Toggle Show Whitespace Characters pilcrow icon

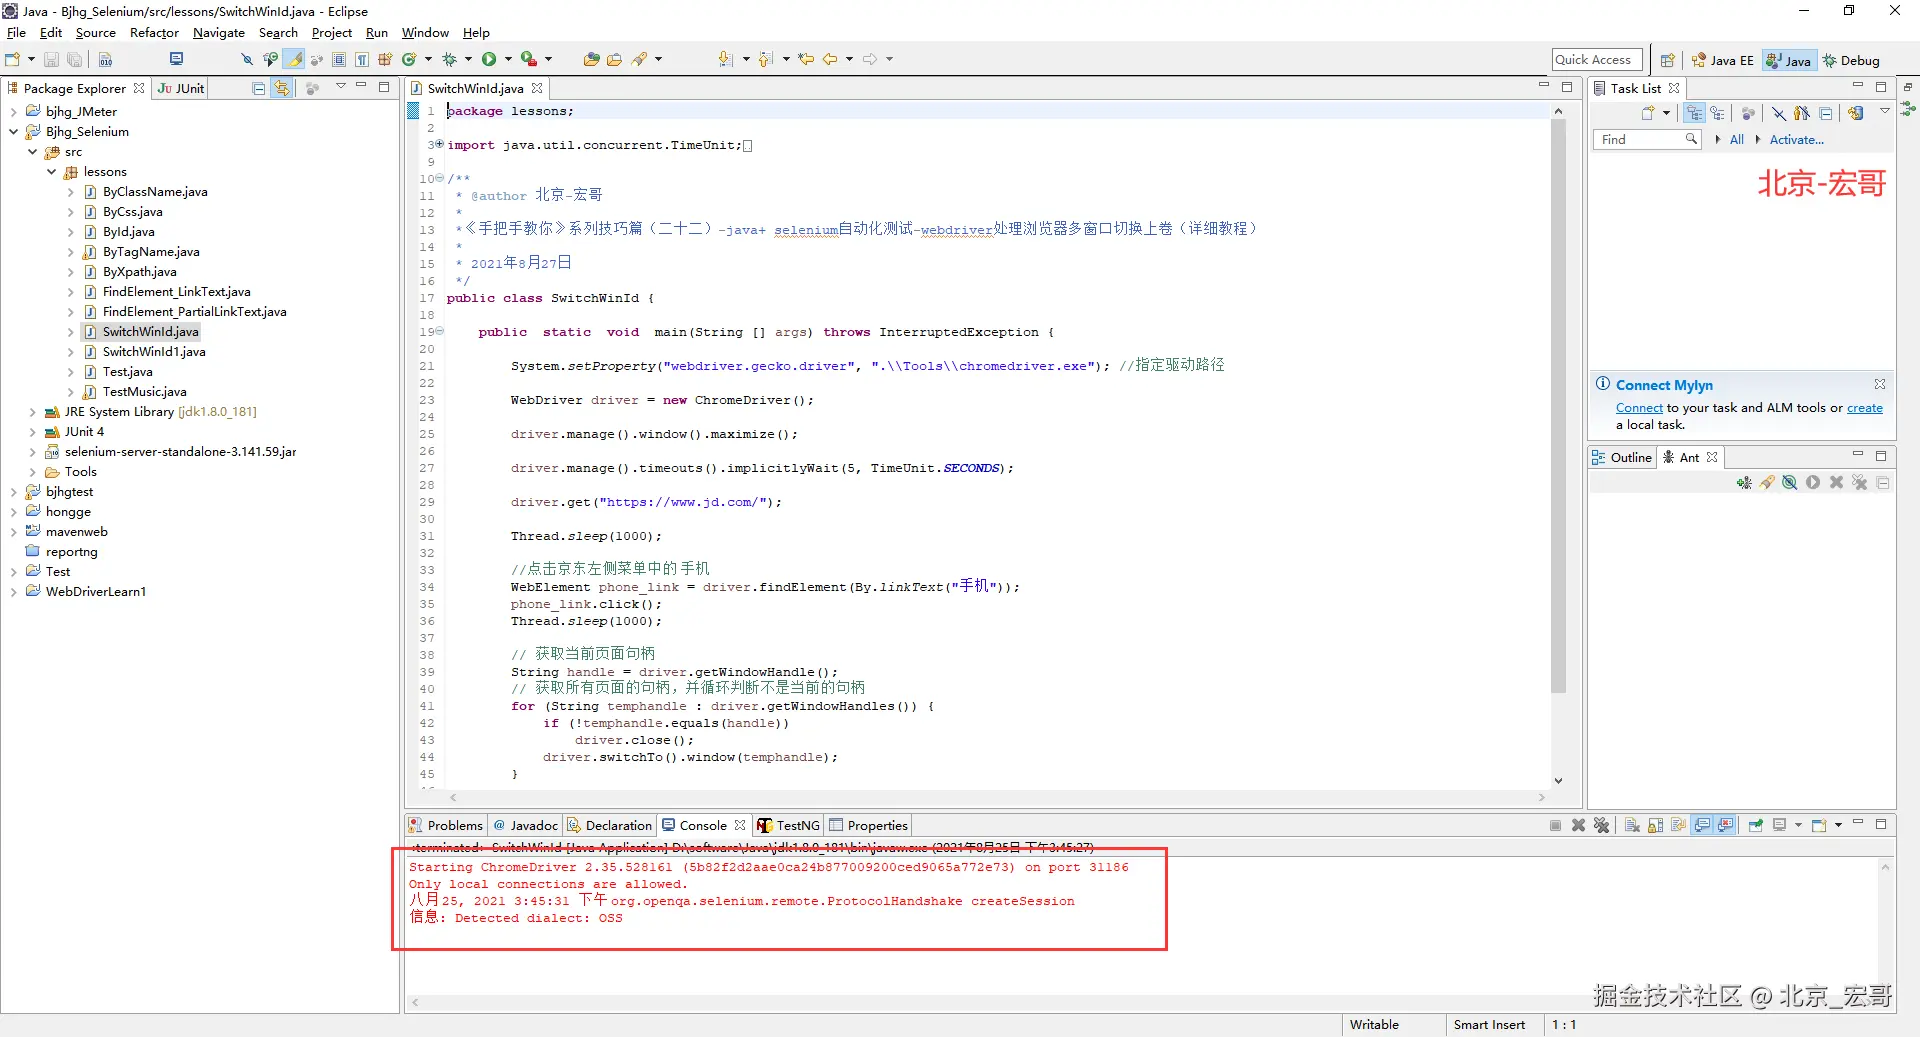pyautogui.click(x=362, y=60)
